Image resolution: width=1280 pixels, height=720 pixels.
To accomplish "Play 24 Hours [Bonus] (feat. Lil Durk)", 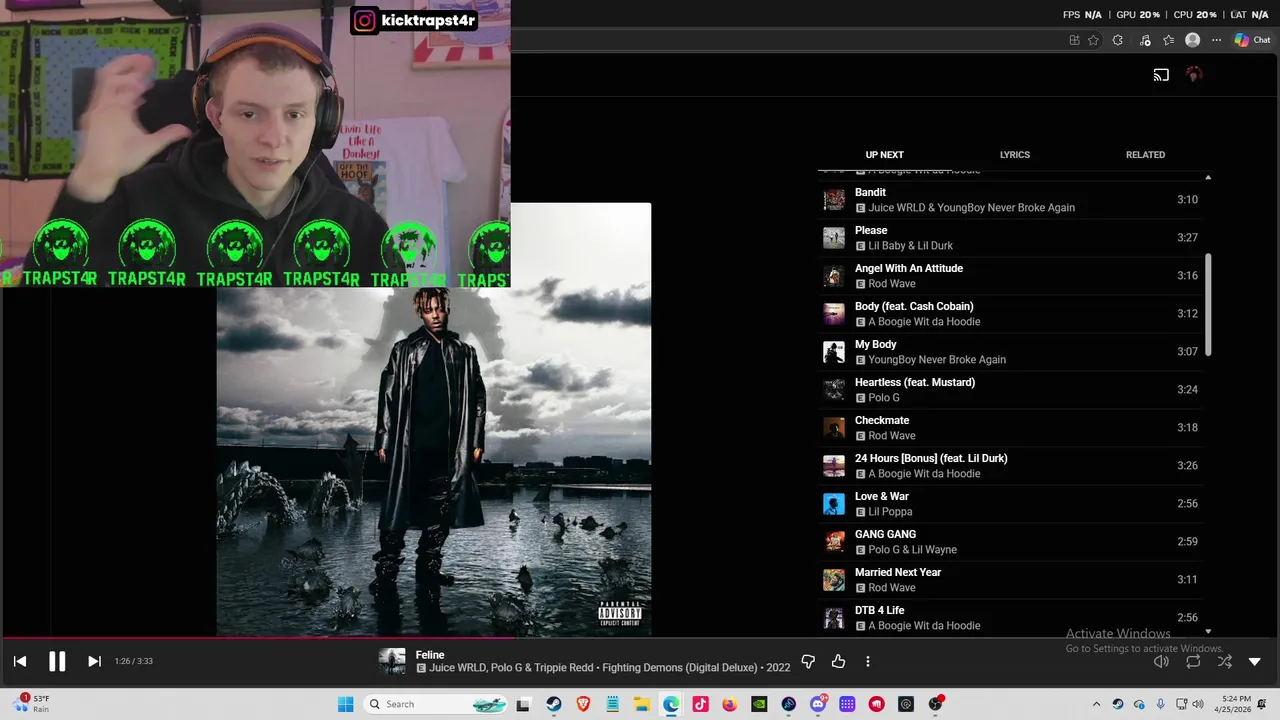I will click(1010, 466).
